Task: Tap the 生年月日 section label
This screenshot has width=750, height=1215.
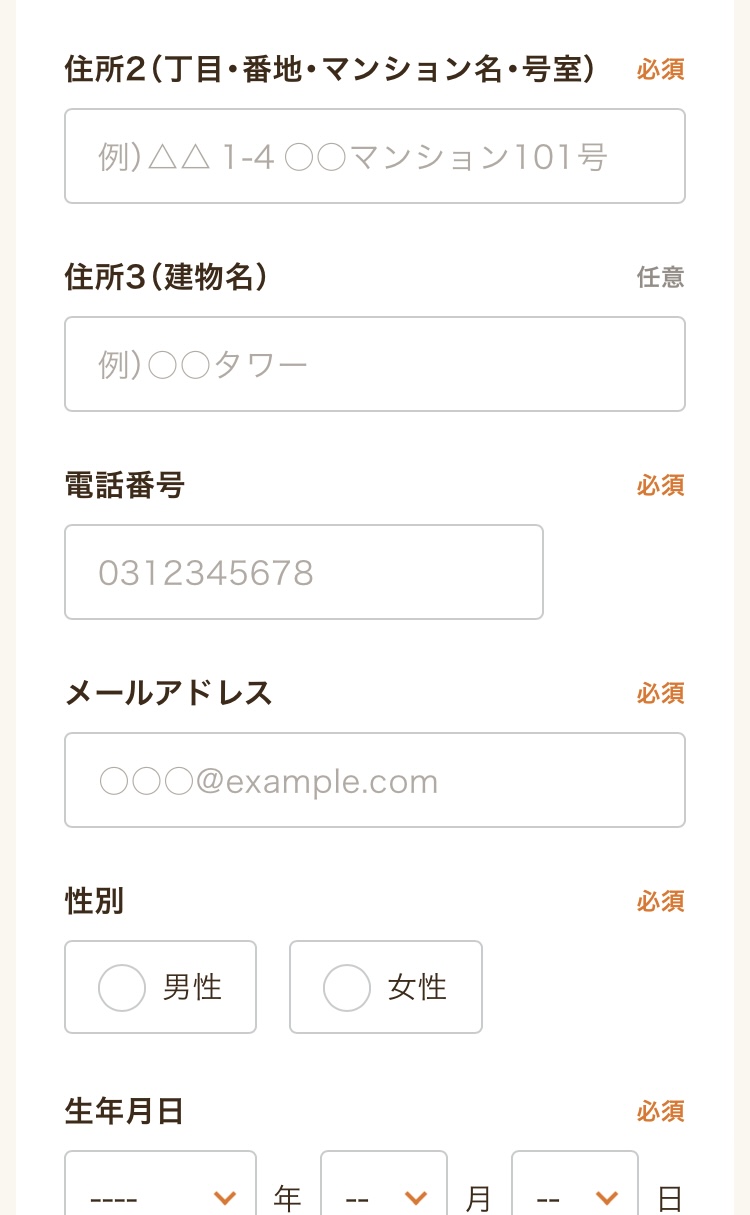Action: 124,1111
